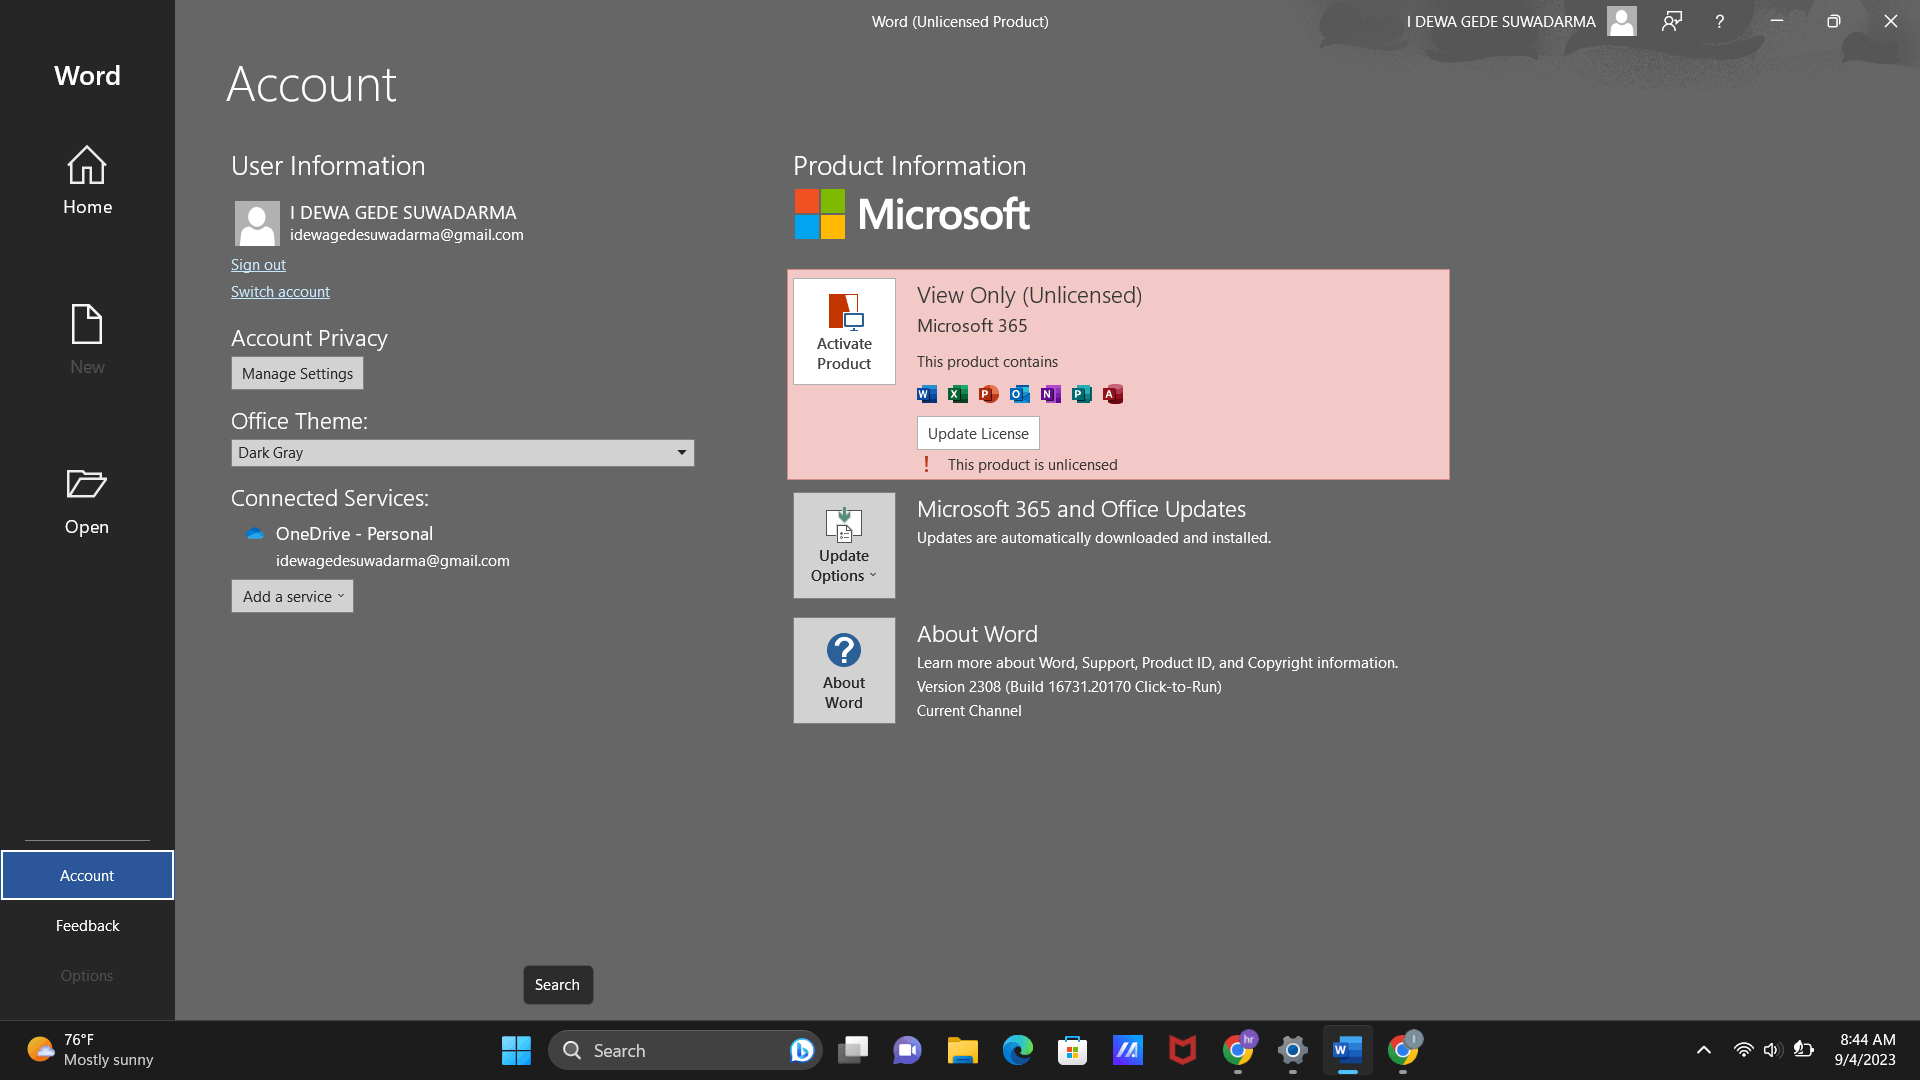Select the Account tab in sidebar
Screen dimensions: 1920x1080
[x=87, y=875]
